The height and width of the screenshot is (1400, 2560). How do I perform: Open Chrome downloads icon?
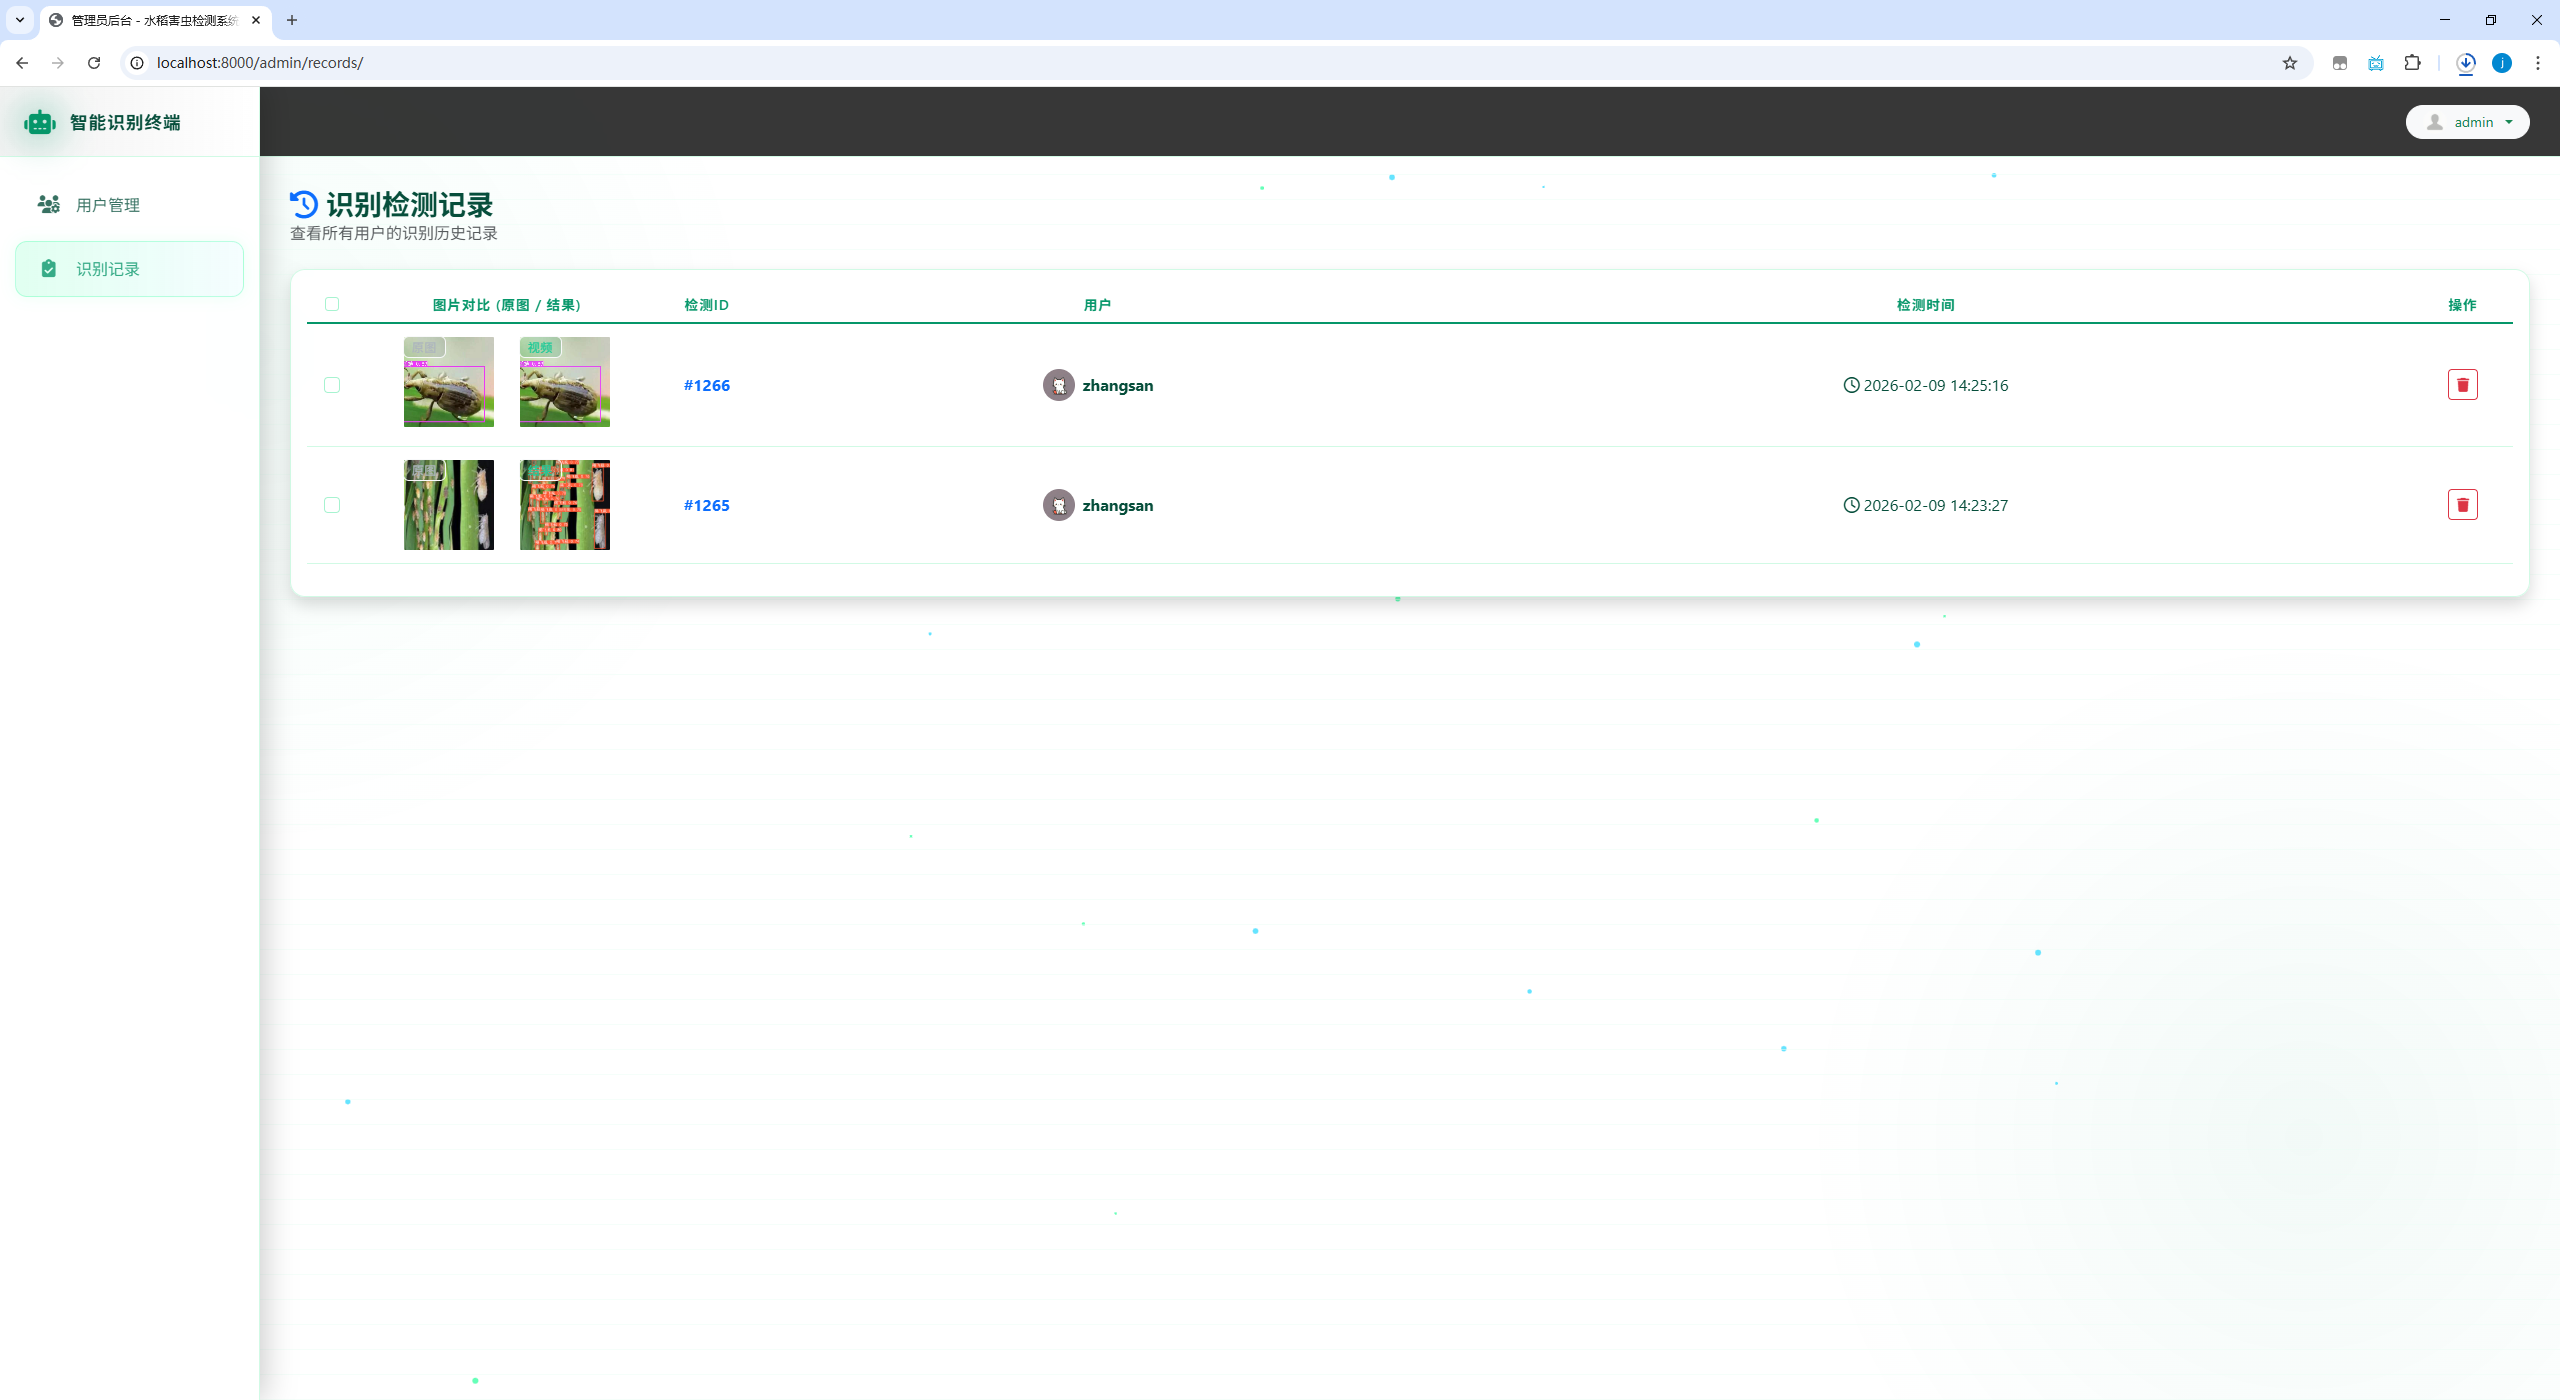point(2466,63)
